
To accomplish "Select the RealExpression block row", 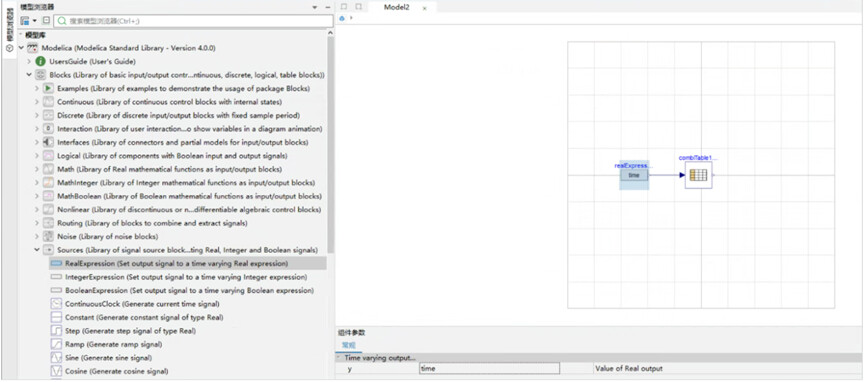I will (188, 263).
